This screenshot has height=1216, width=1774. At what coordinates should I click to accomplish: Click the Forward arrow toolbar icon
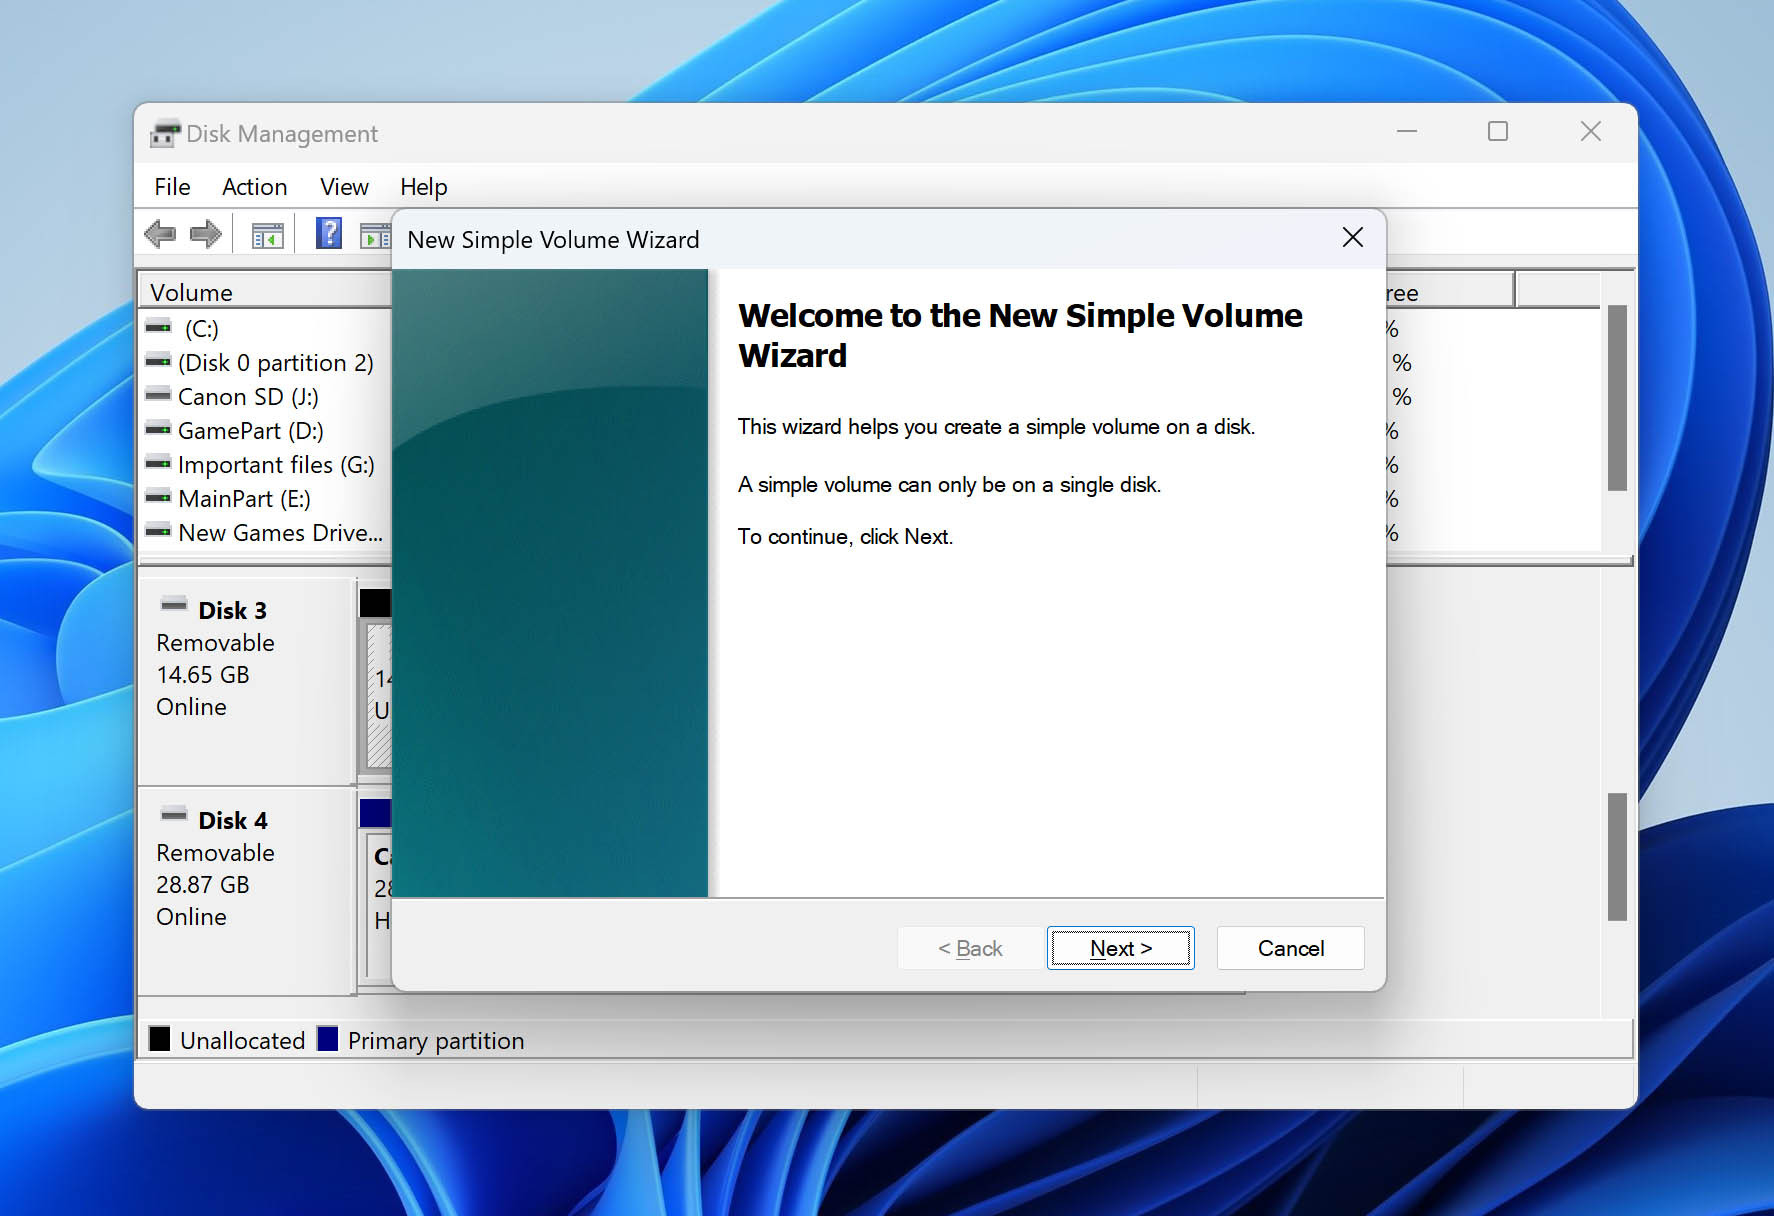205,235
